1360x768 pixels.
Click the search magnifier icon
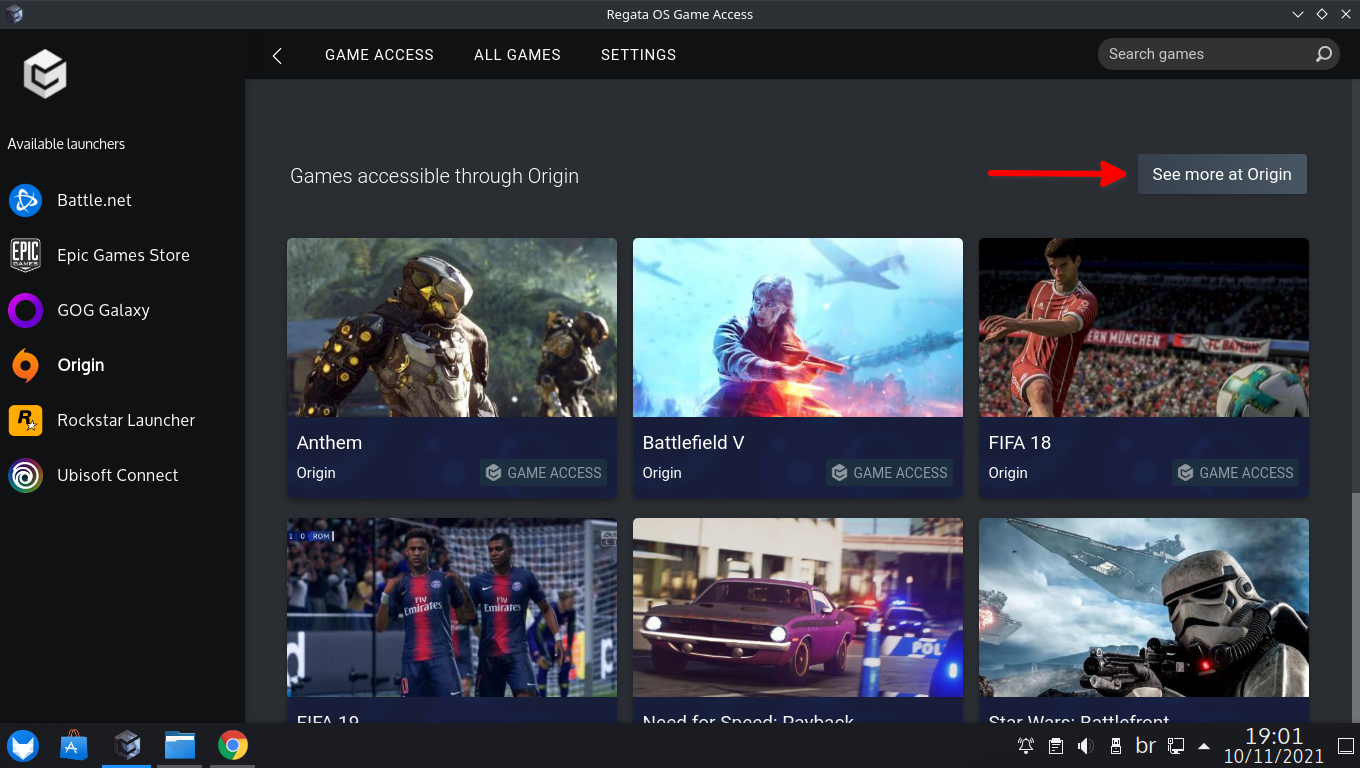click(1323, 54)
